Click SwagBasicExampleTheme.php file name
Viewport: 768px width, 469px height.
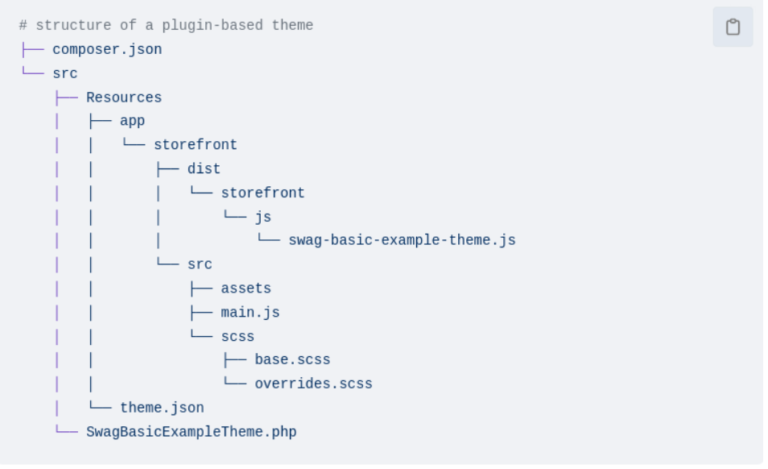191,431
